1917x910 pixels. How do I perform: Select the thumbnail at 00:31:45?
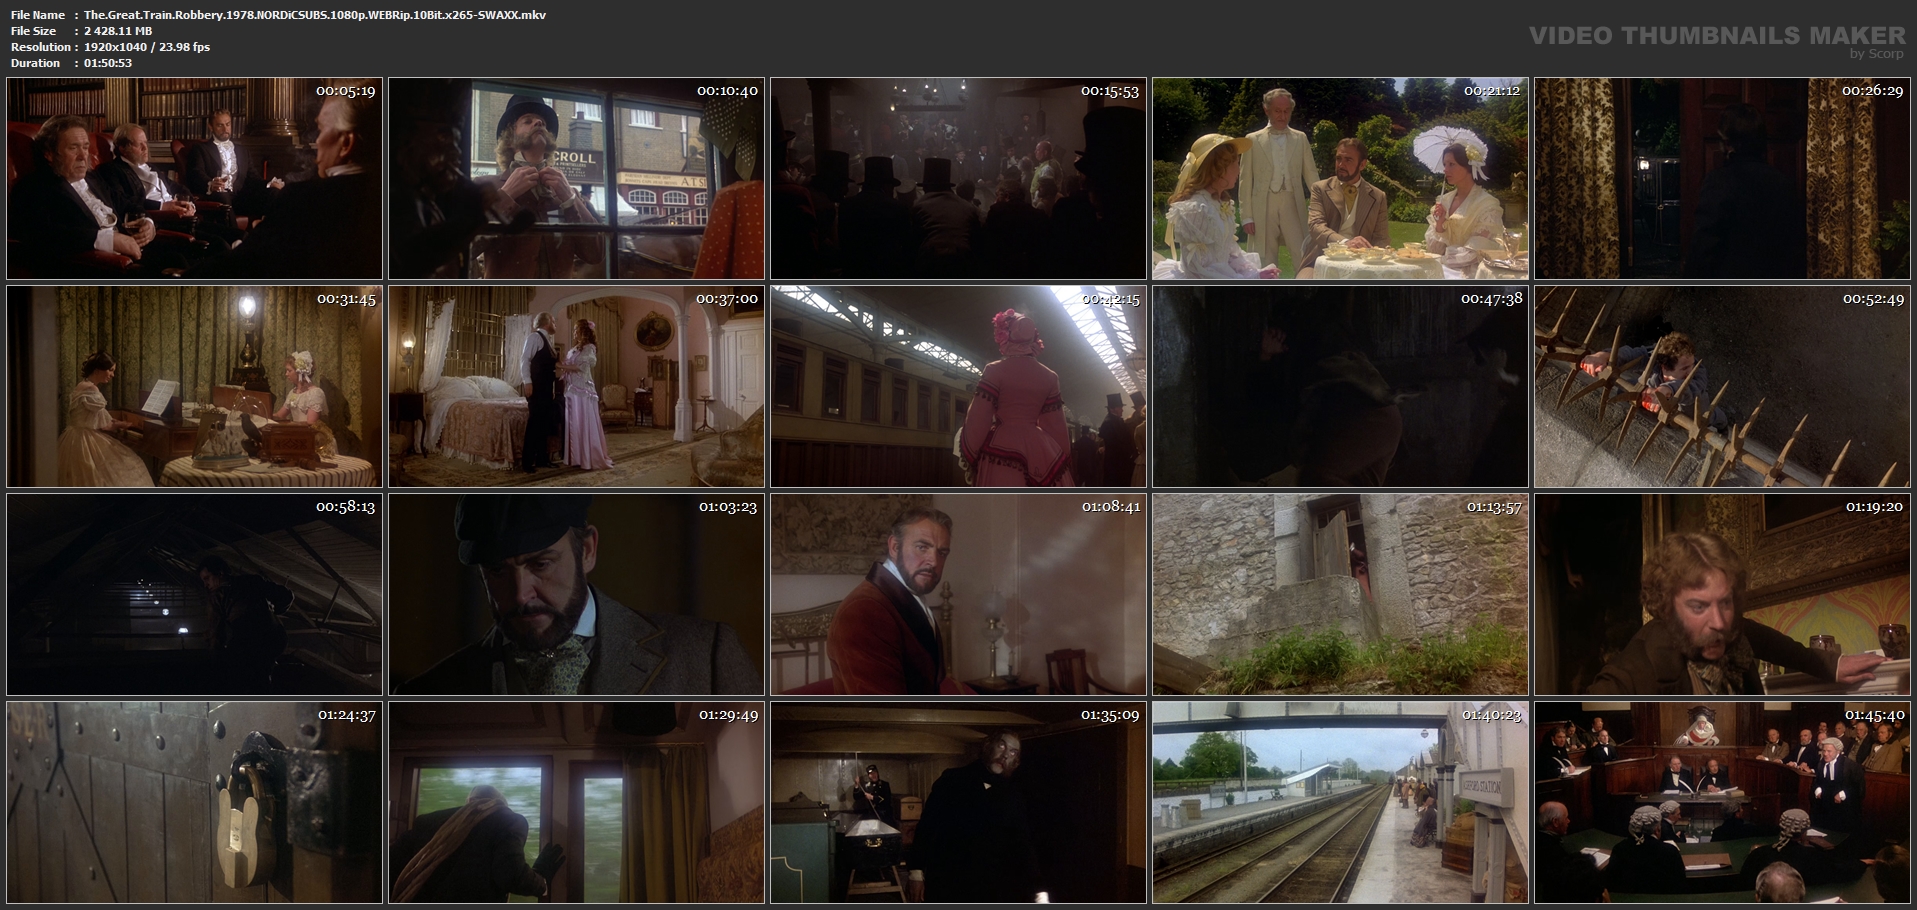coord(194,386)
